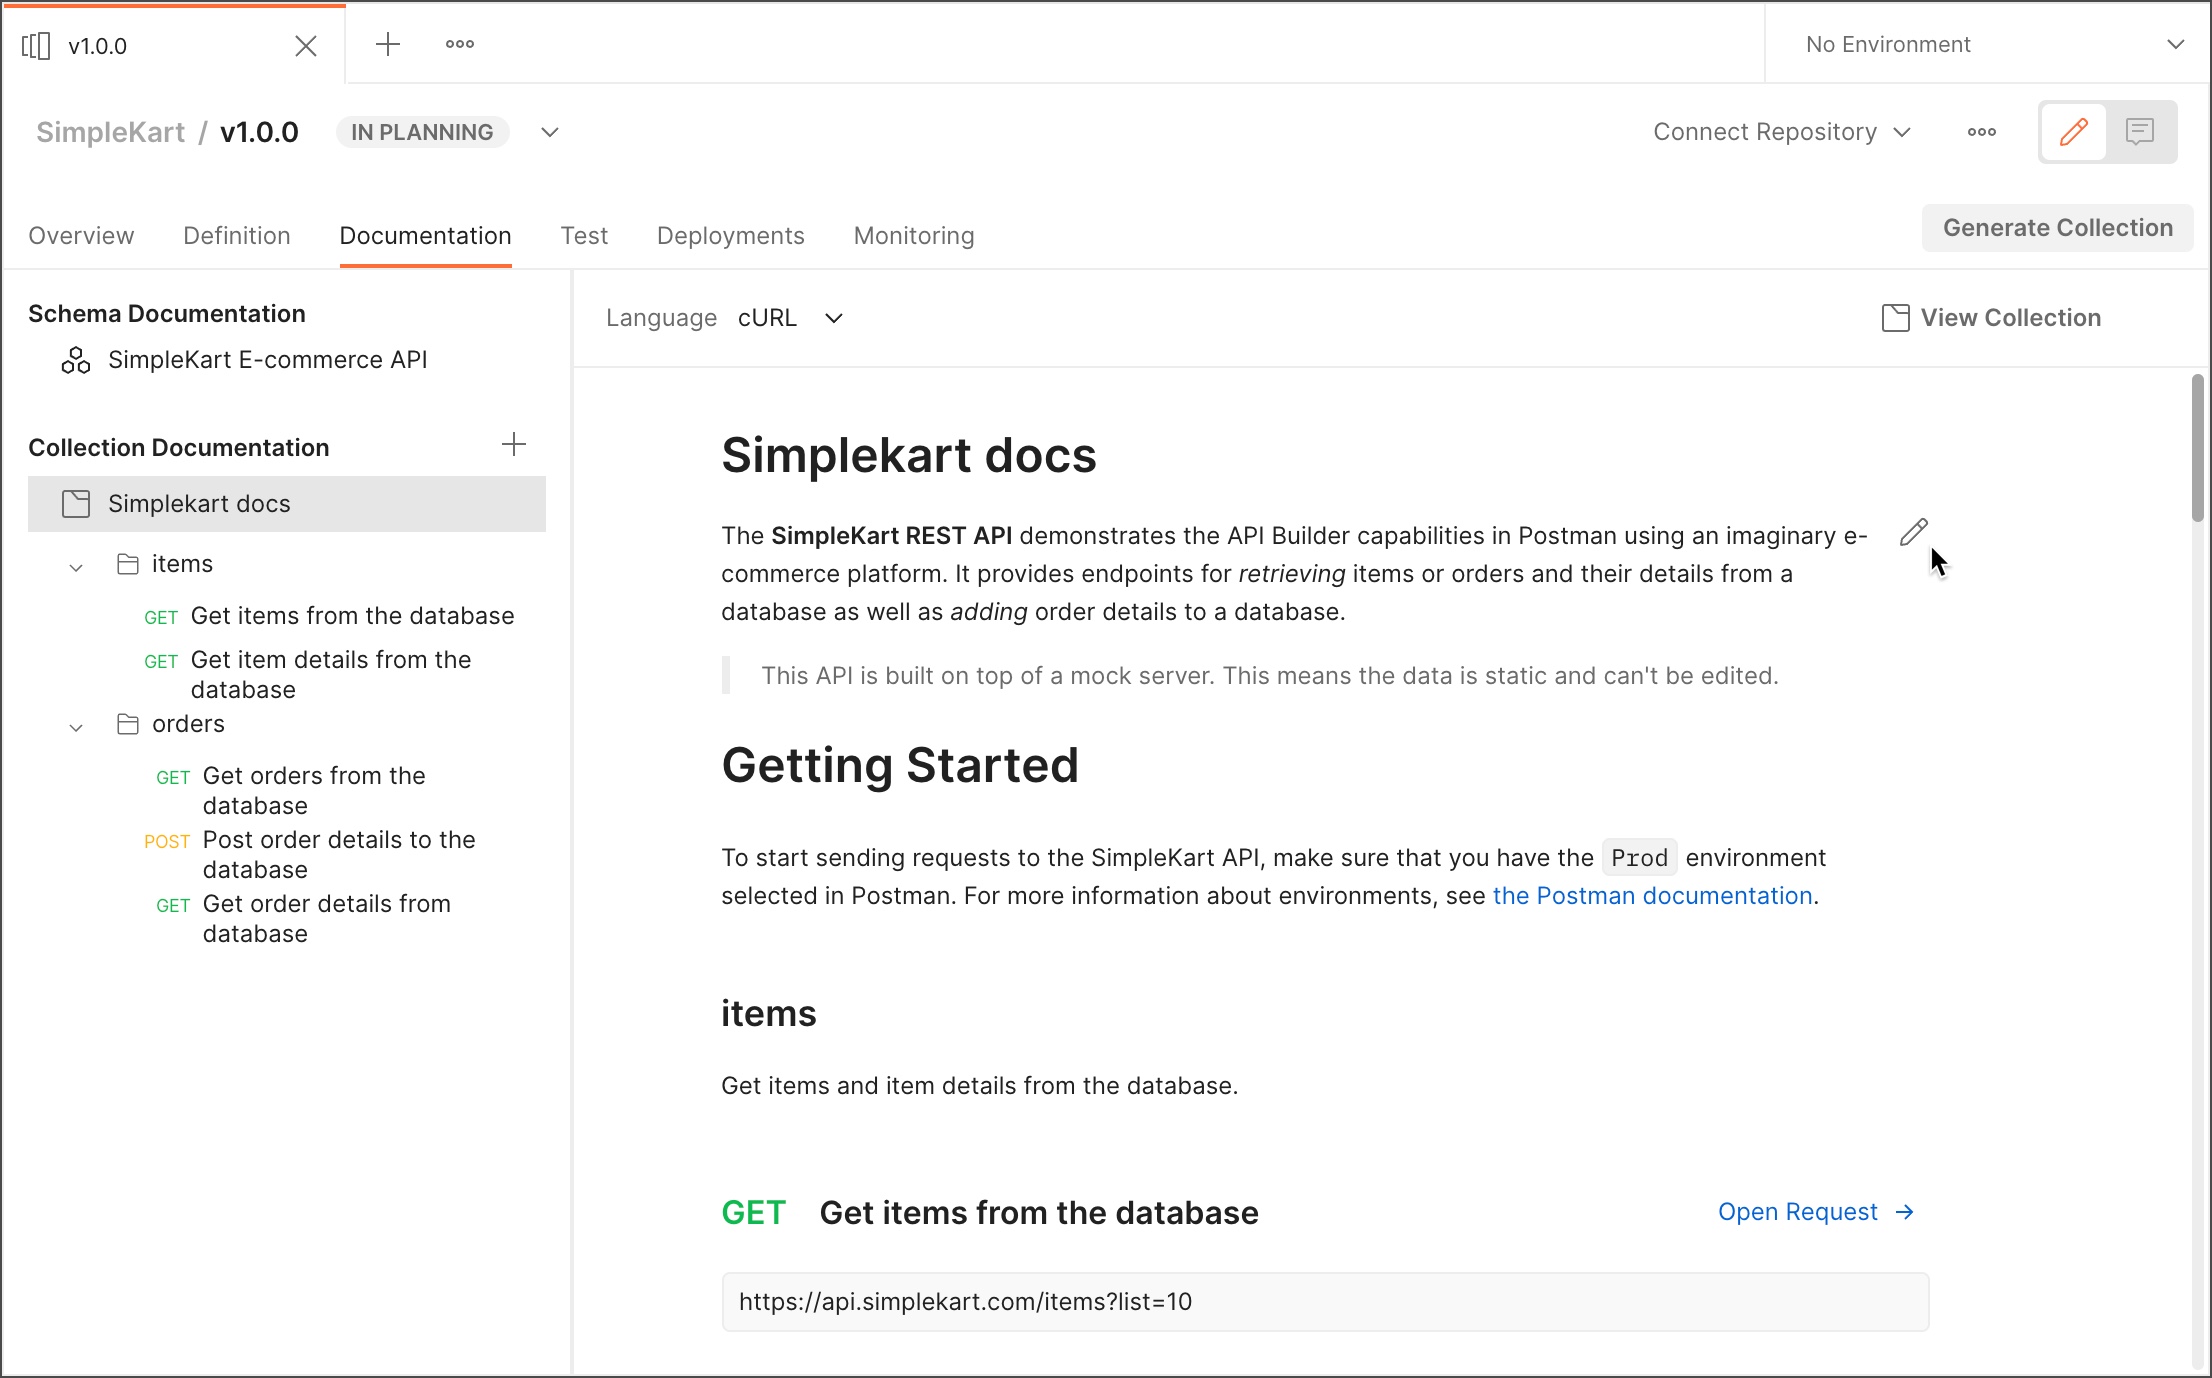Click the orders folder icon
The width and height of the screenshot is (2212, 1378).
128,724
